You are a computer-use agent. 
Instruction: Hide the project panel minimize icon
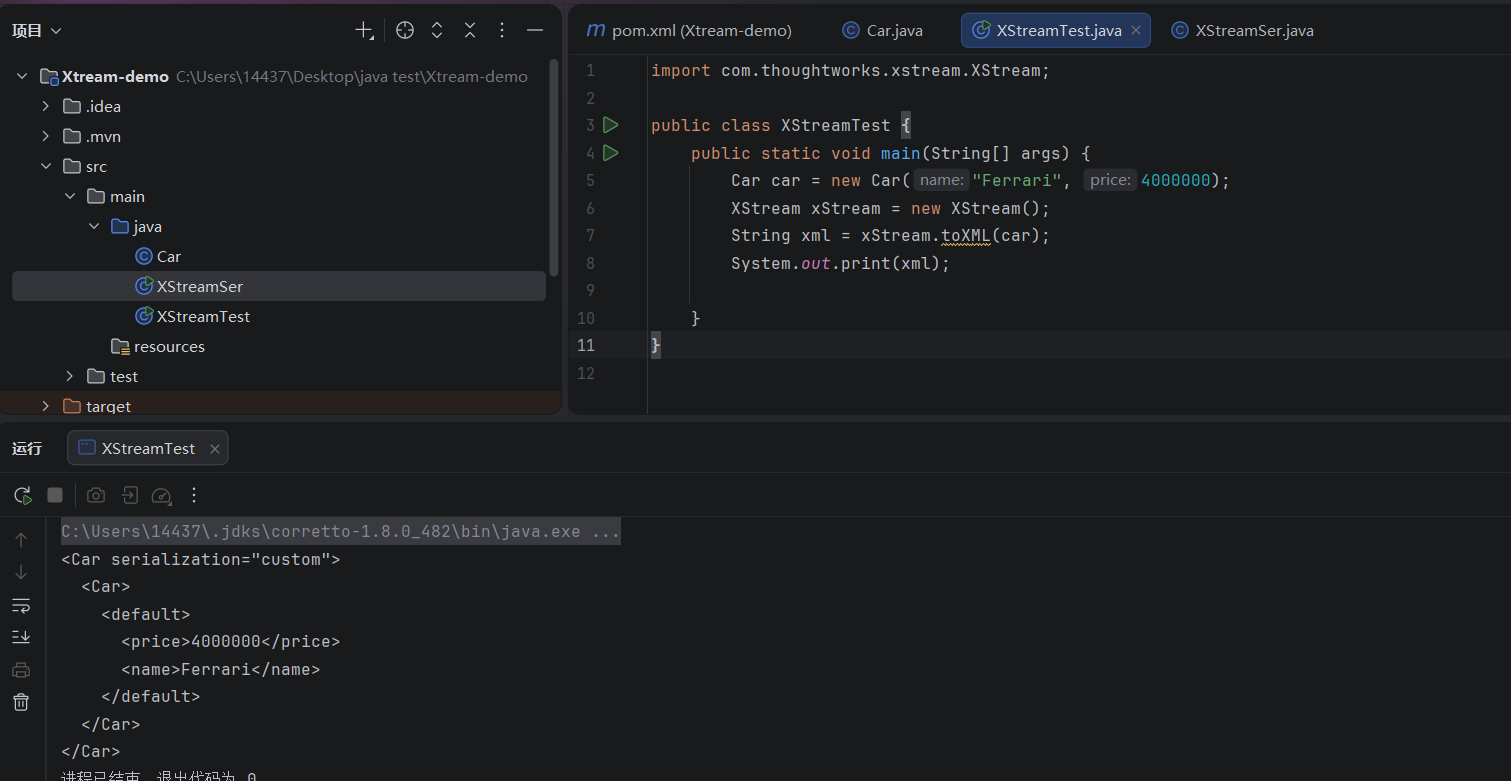point(535,30)
